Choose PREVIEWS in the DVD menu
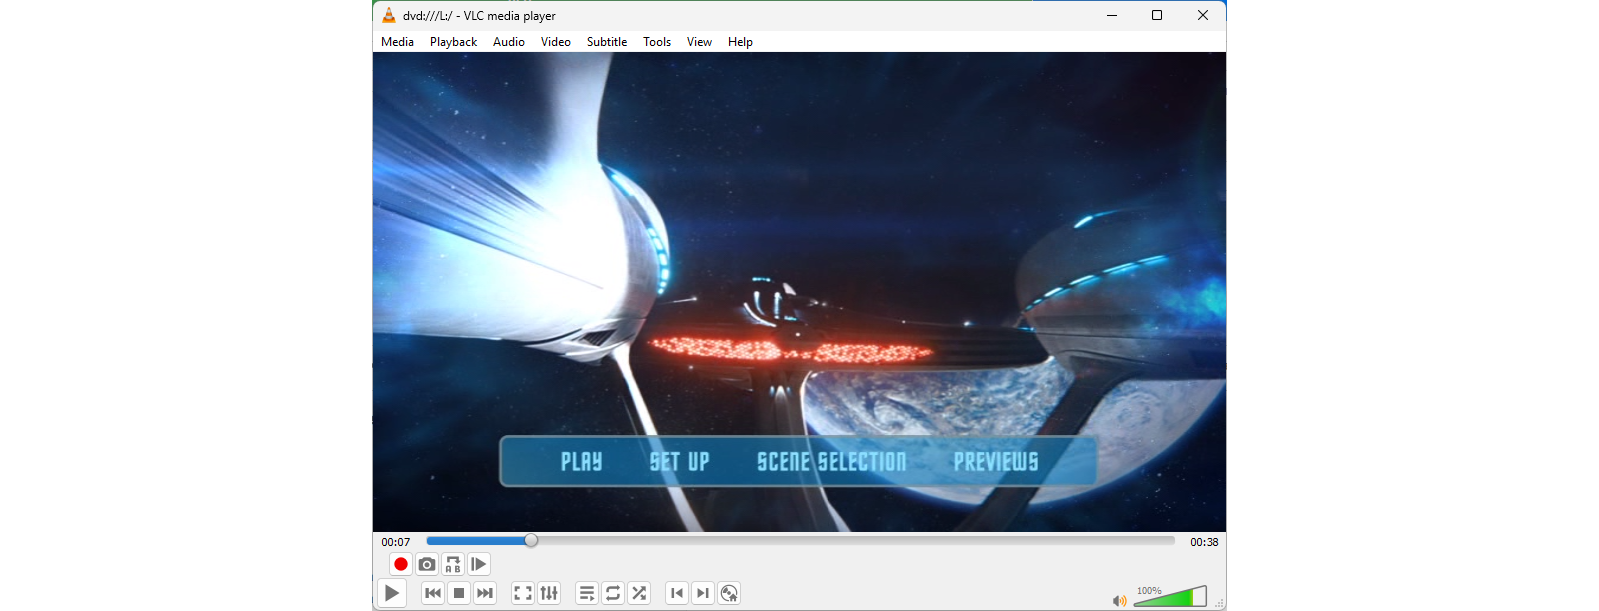The image size is (1599, 611). 996,461
